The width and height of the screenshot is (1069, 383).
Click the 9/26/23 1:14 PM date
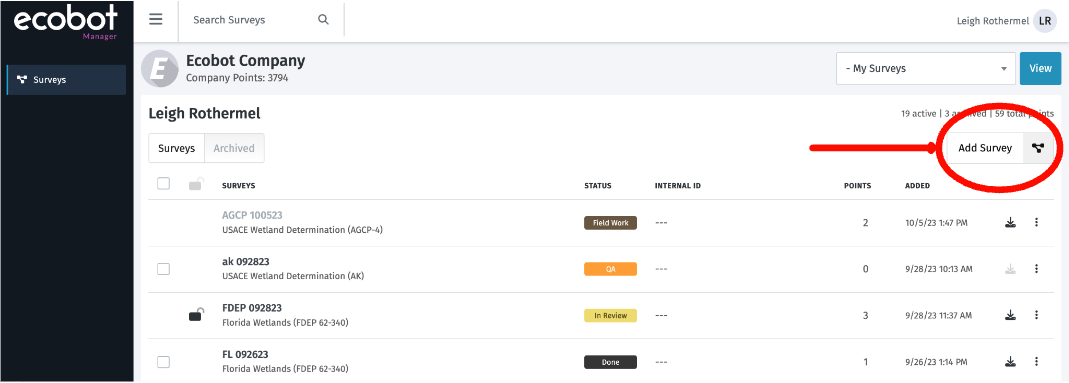click(935, 362)
